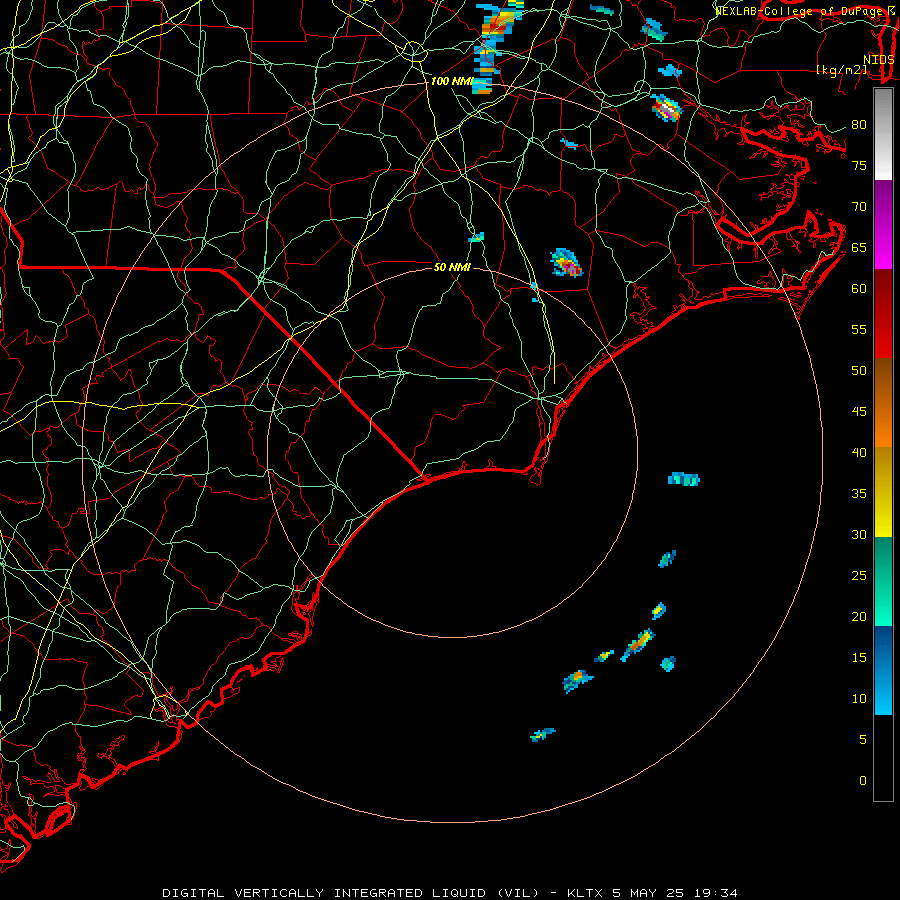Click the 20 value on the color scale
This screenshot has width=900, height=900.
coord(859,616)
